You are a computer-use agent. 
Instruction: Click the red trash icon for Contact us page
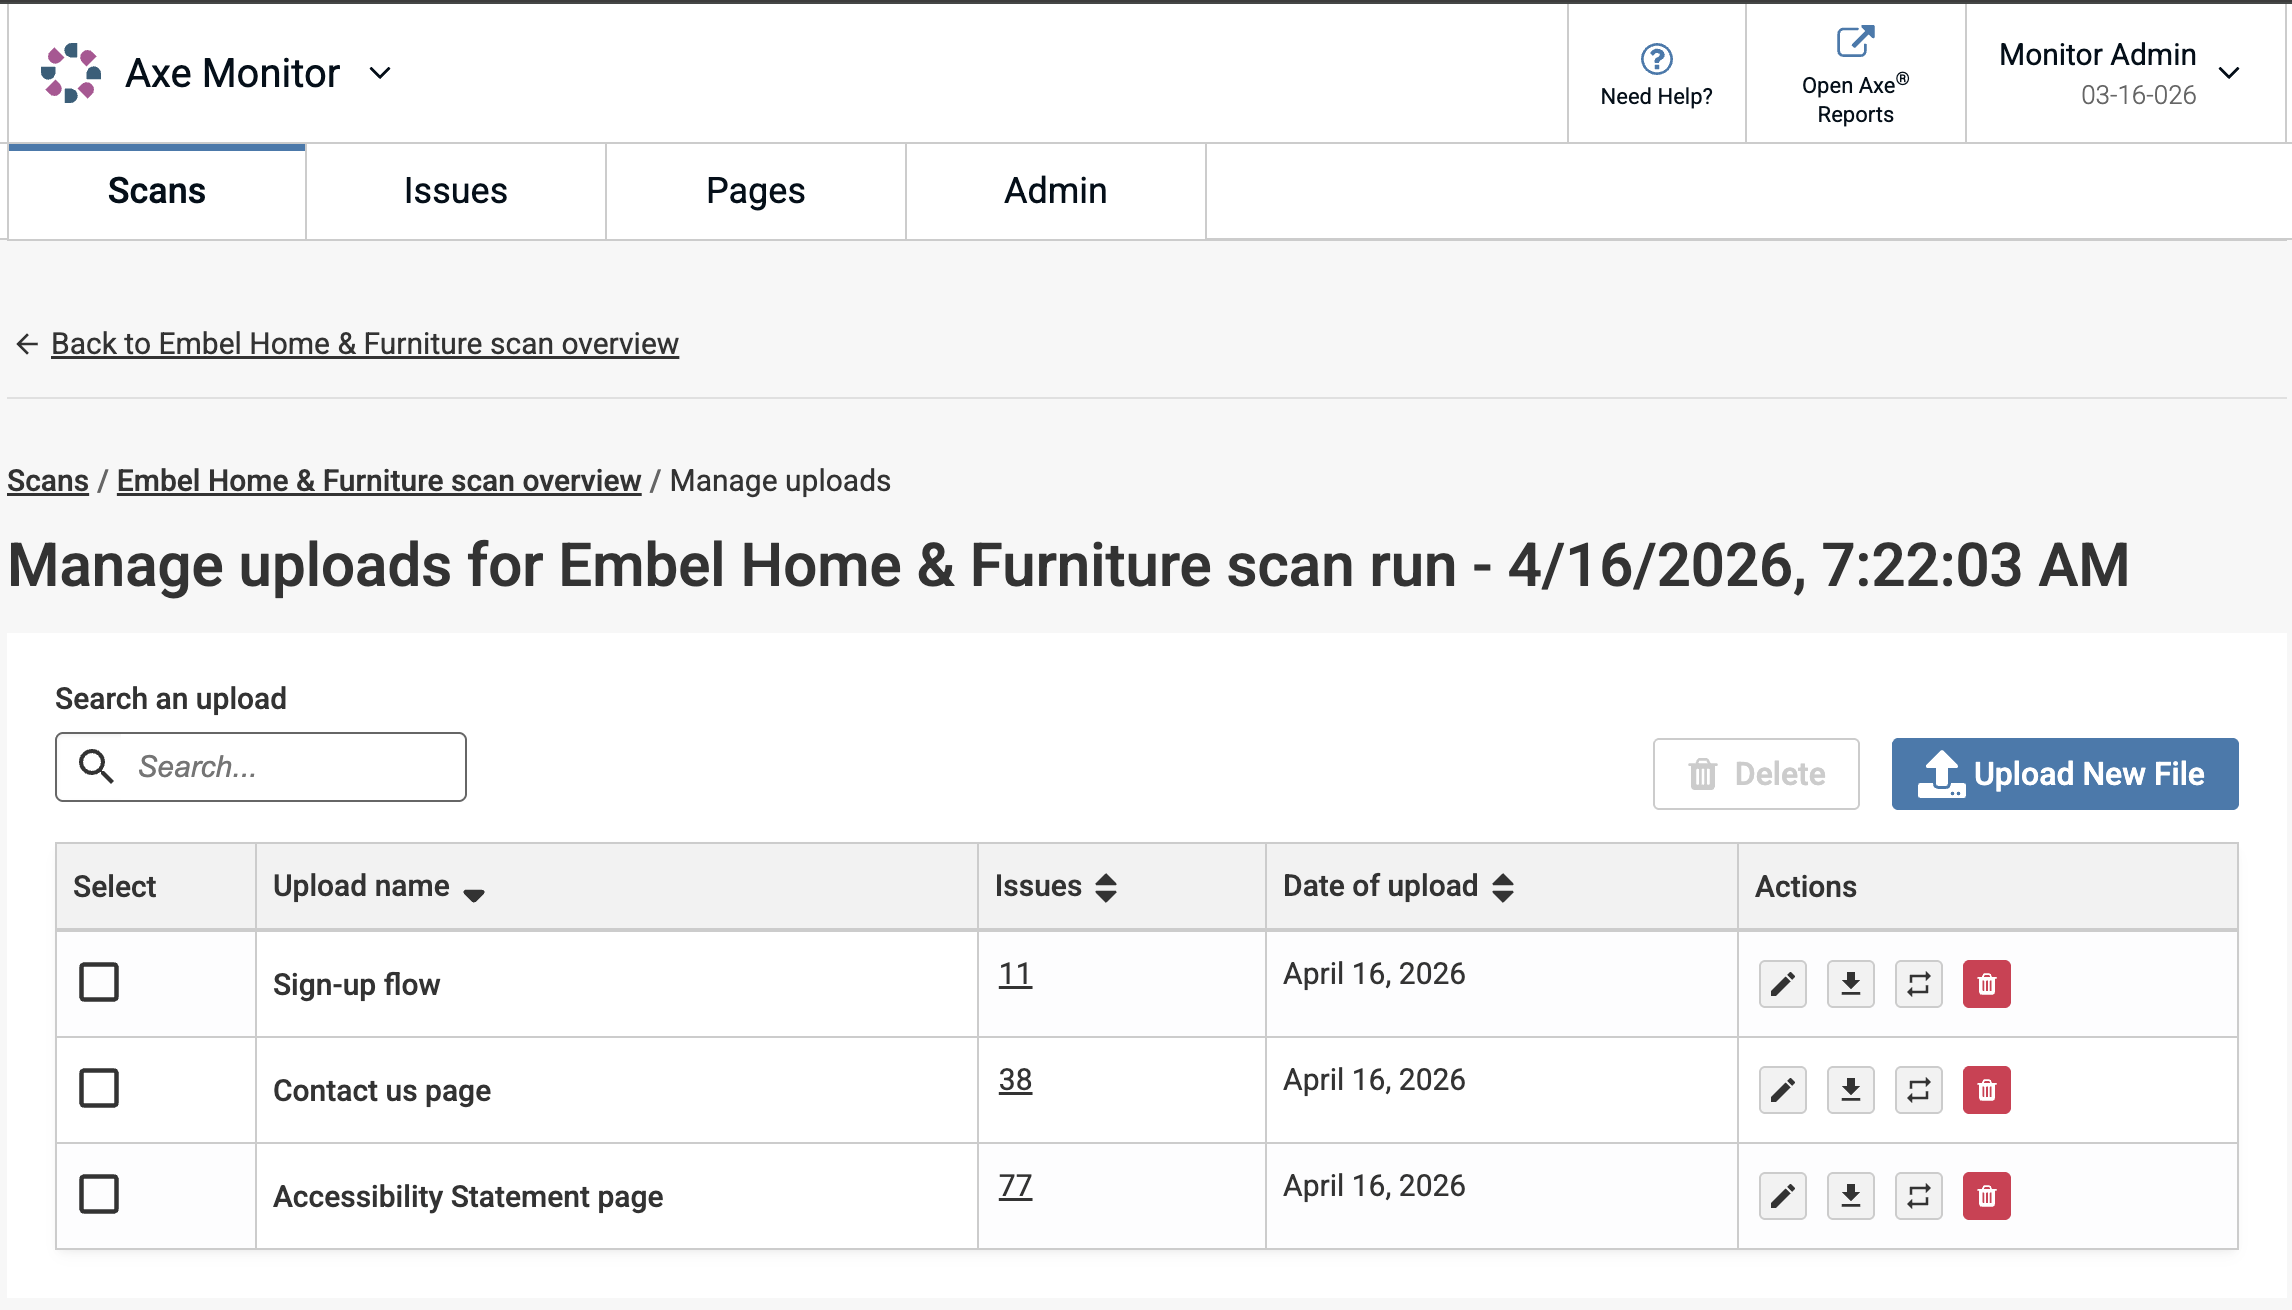pos(1986,1090)
